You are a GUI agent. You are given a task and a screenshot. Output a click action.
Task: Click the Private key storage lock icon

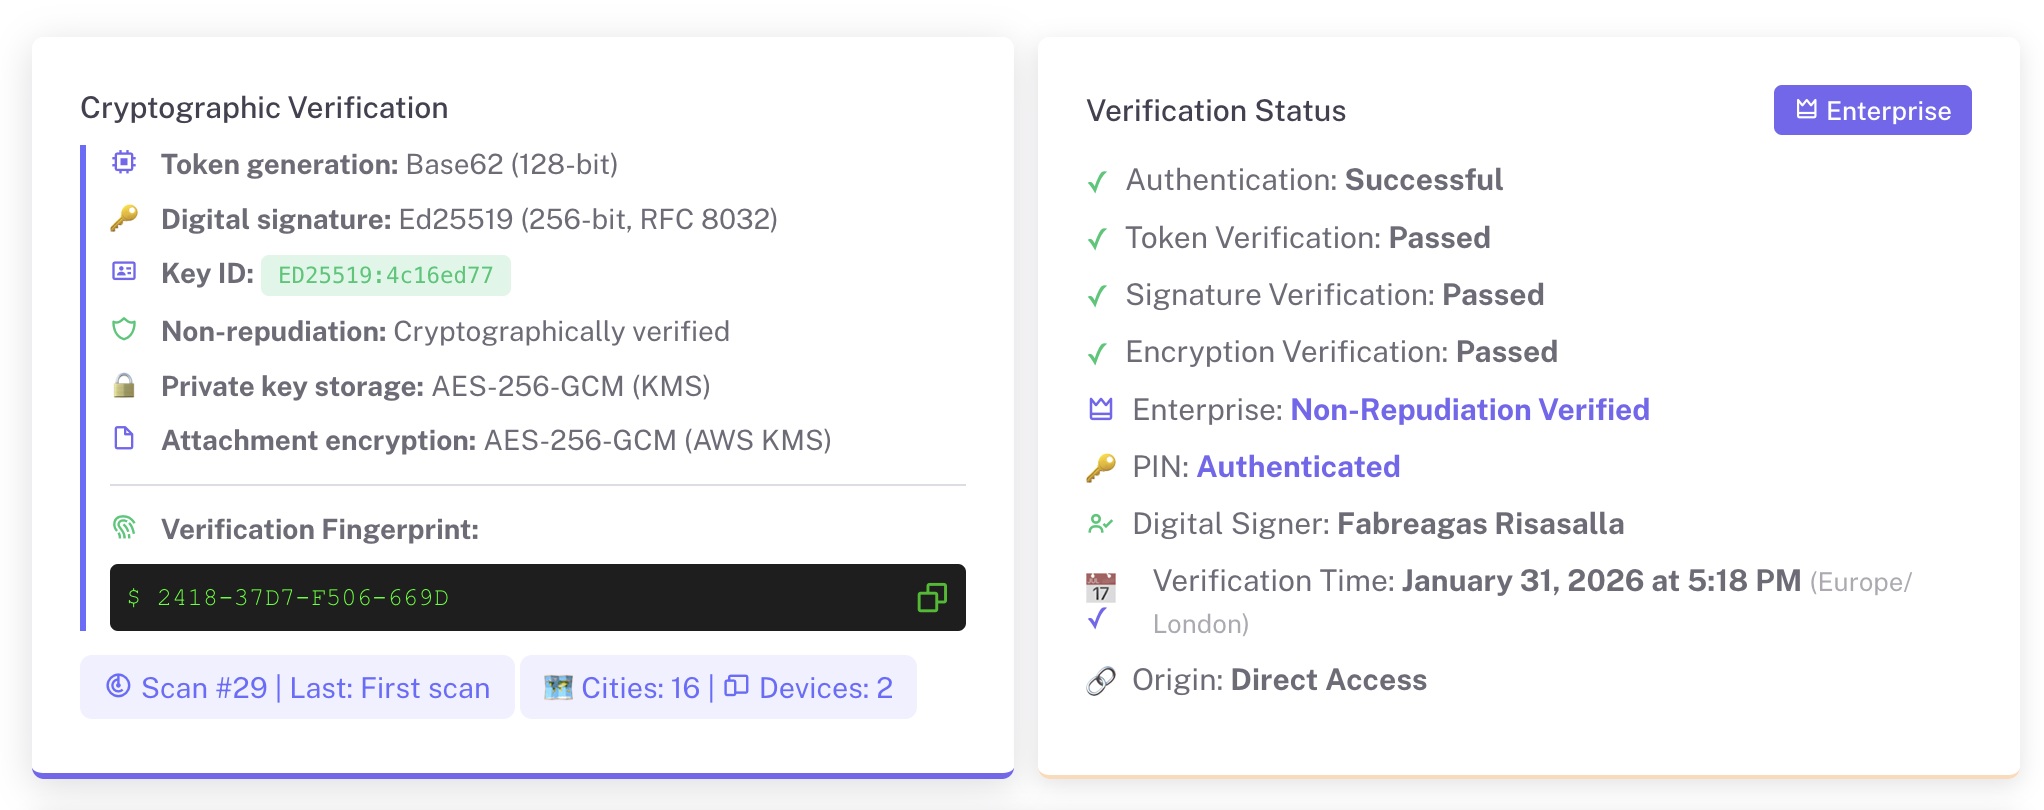tap(124, 385)
